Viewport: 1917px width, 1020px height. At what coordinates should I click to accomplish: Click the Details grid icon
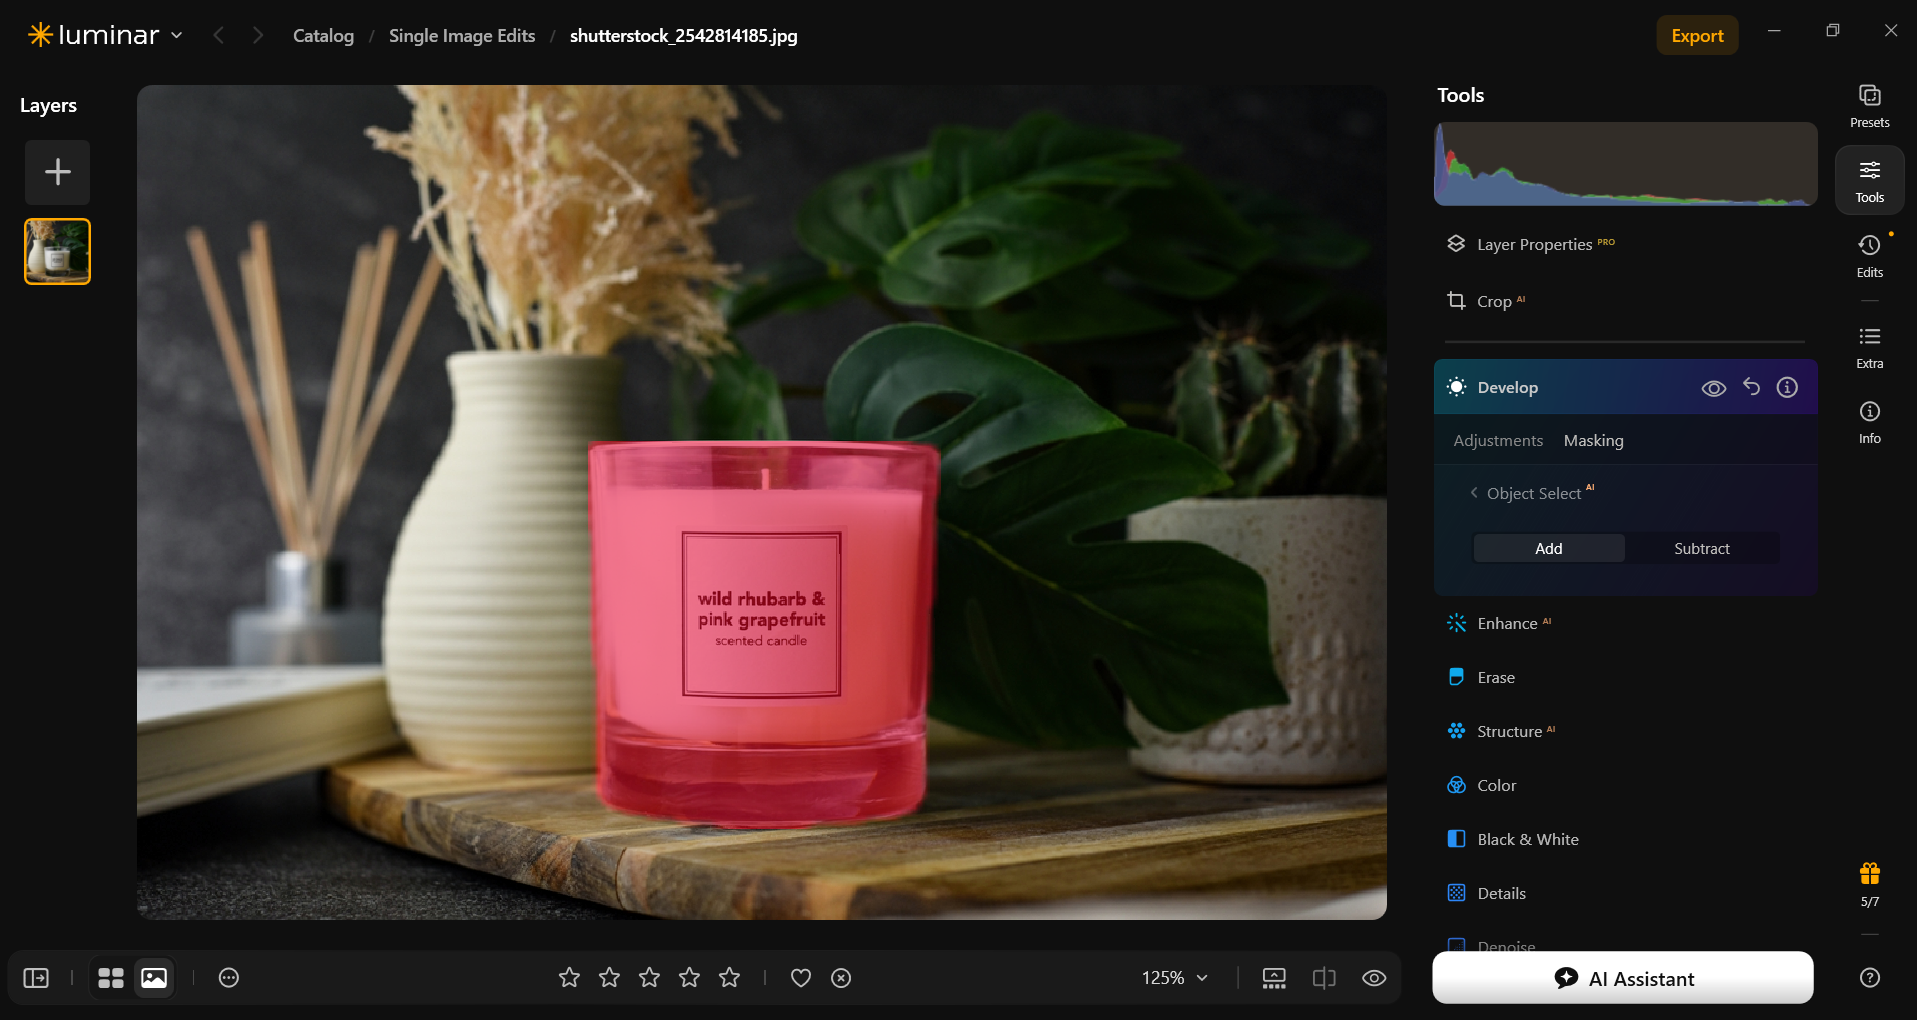click(x=1456, y=893)
